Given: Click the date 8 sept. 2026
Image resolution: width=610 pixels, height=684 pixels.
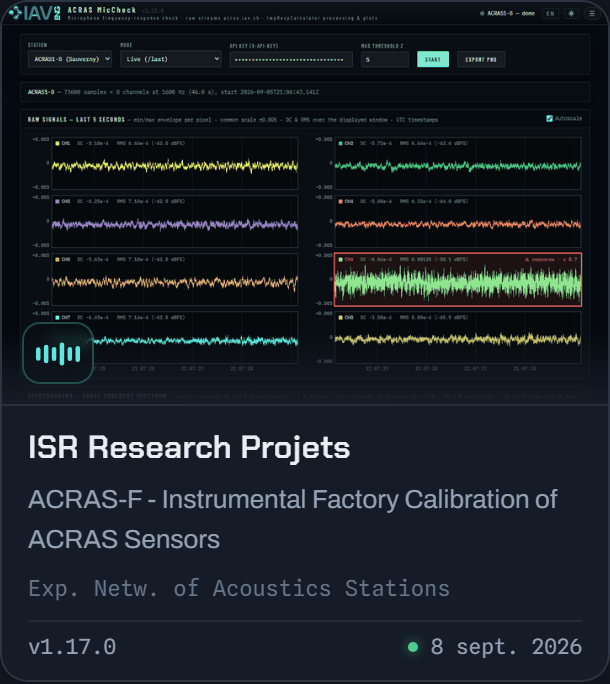Looking at the screenshot, I should tap(506, 646).
